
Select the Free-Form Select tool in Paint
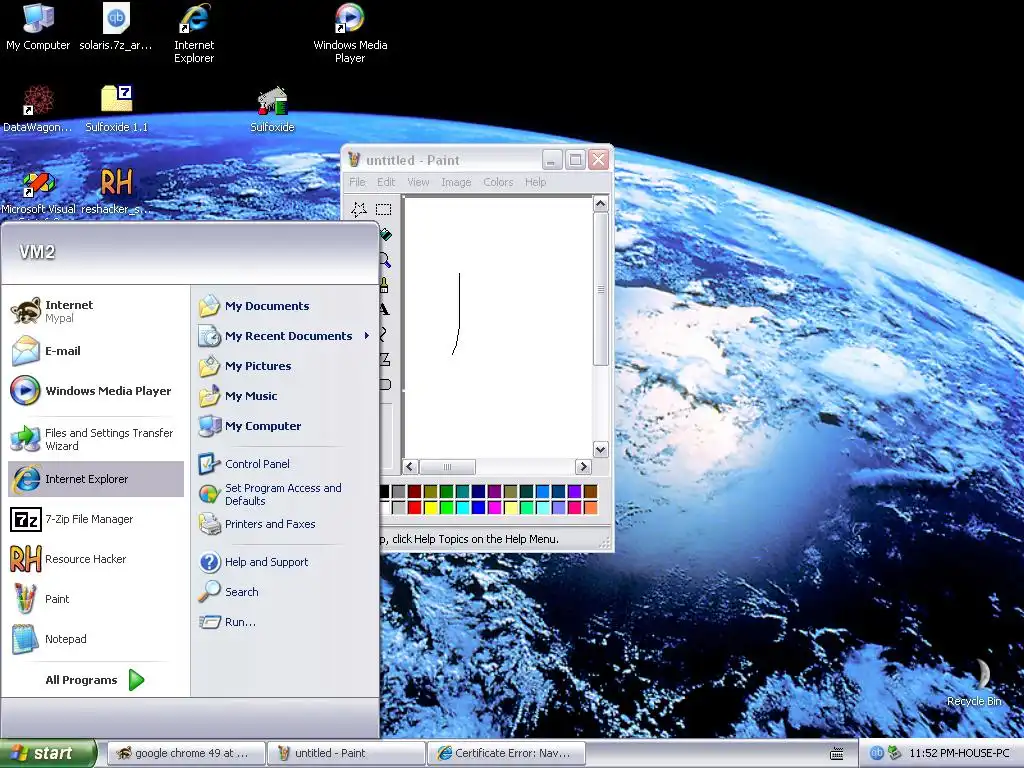[x=359, y=209]
